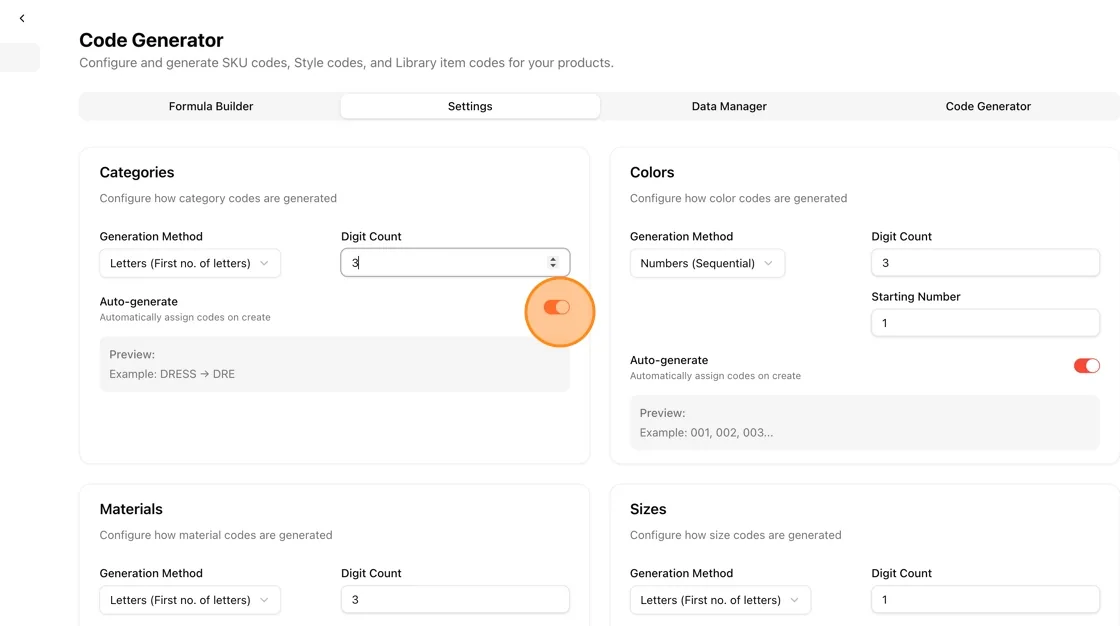
Task: Click the 'Sizes' section title
Action: click(x=648, y=509)
